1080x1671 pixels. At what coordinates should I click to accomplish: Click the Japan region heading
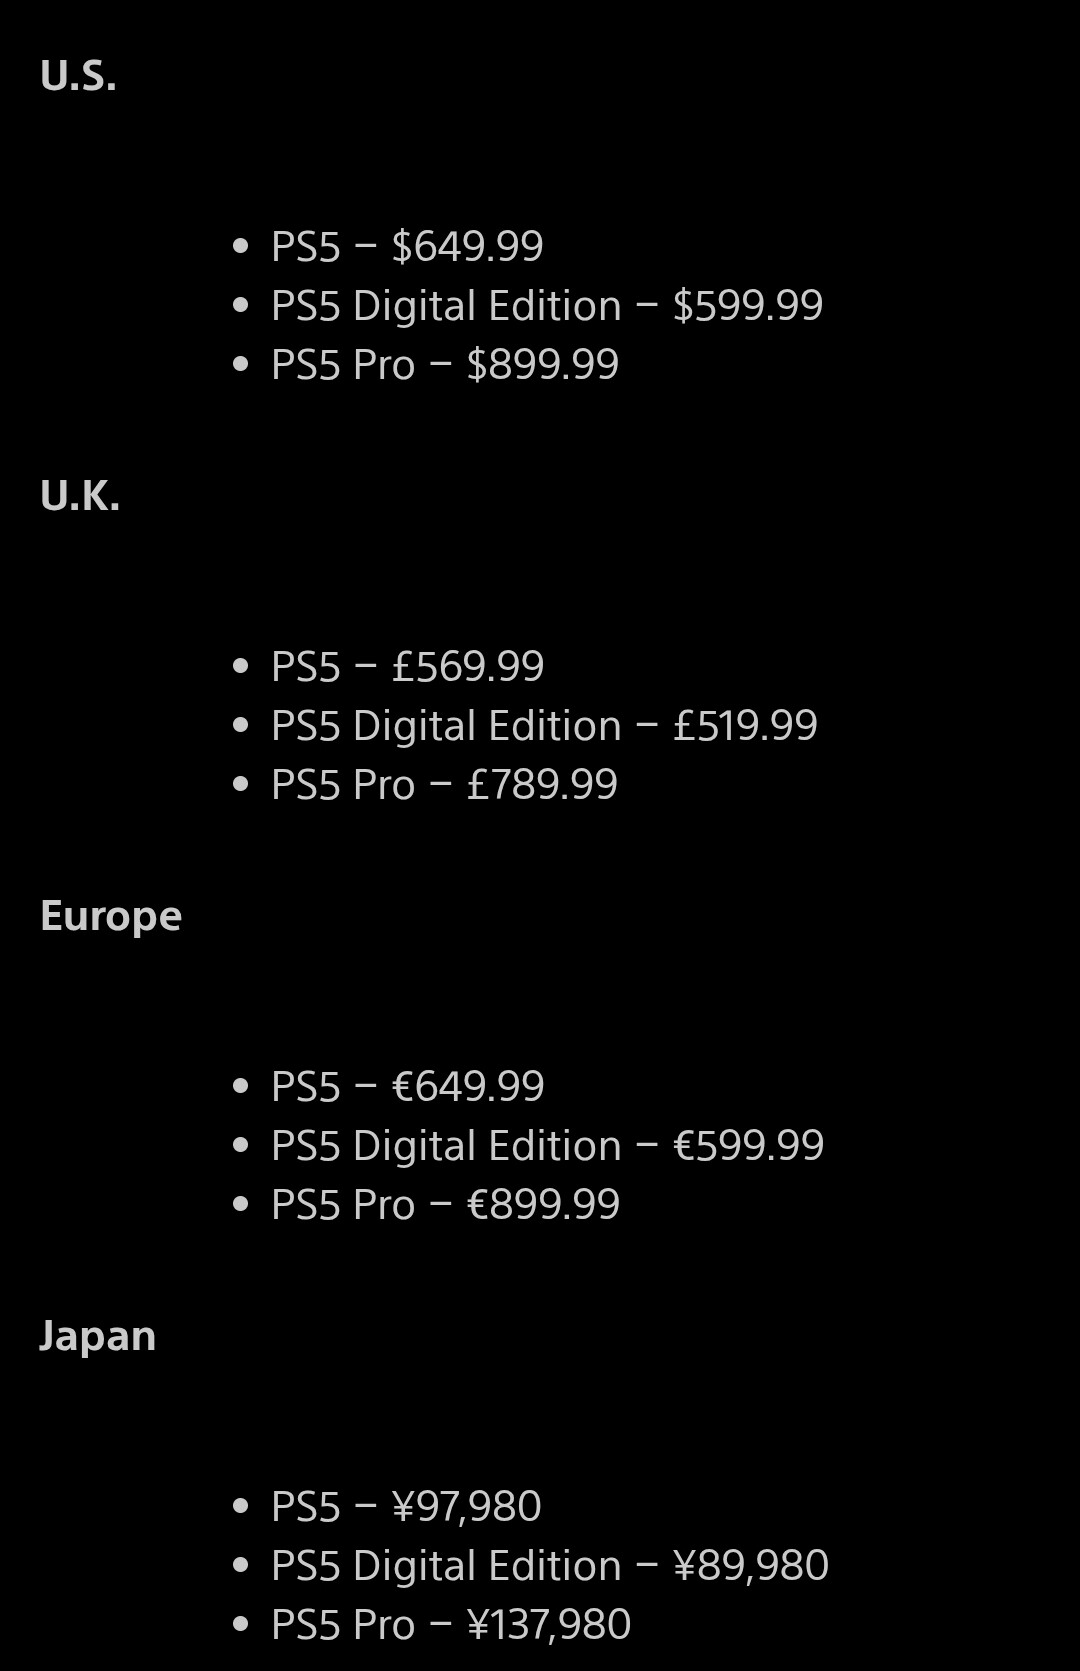pos(97,1336)
